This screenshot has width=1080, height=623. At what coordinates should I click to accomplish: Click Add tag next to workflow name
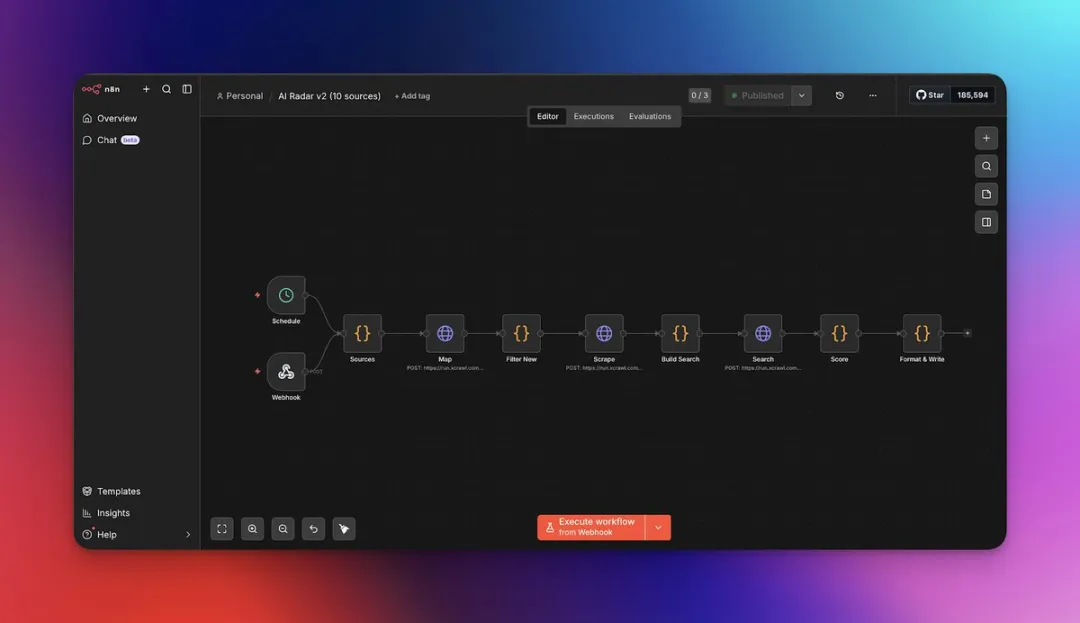[412, 96]
